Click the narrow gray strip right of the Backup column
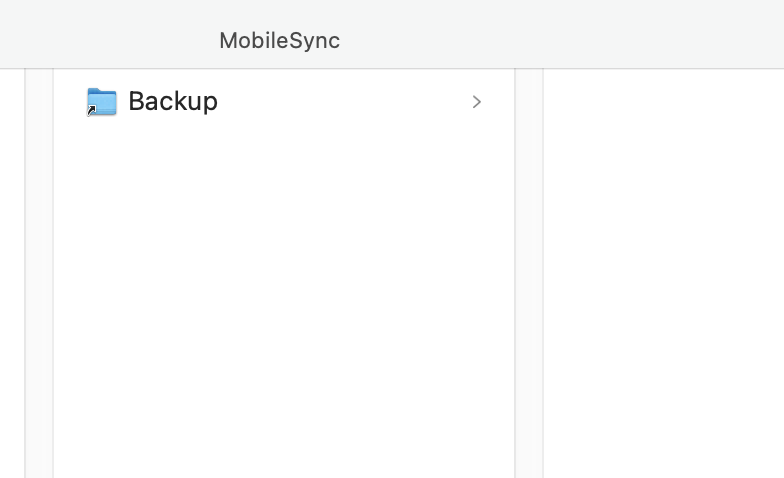 tap(529, 273)
